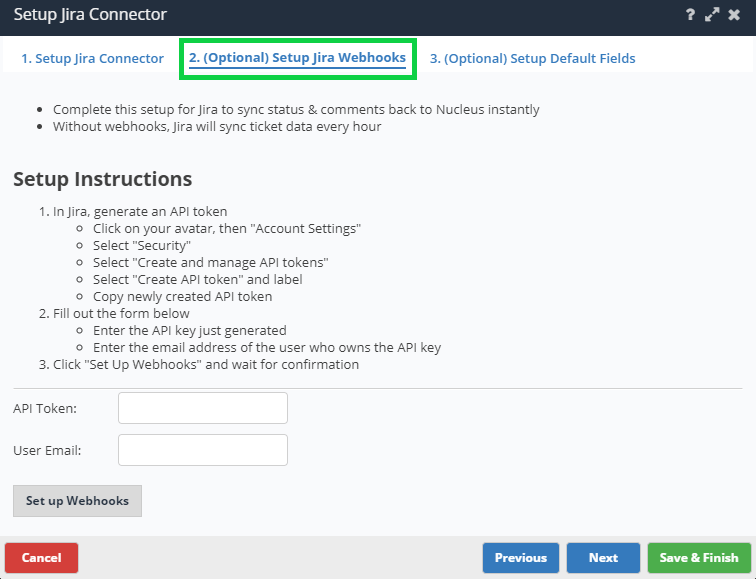Focus the User Email input field
Viewport: 756px width, 579px height.
[203, 450]
